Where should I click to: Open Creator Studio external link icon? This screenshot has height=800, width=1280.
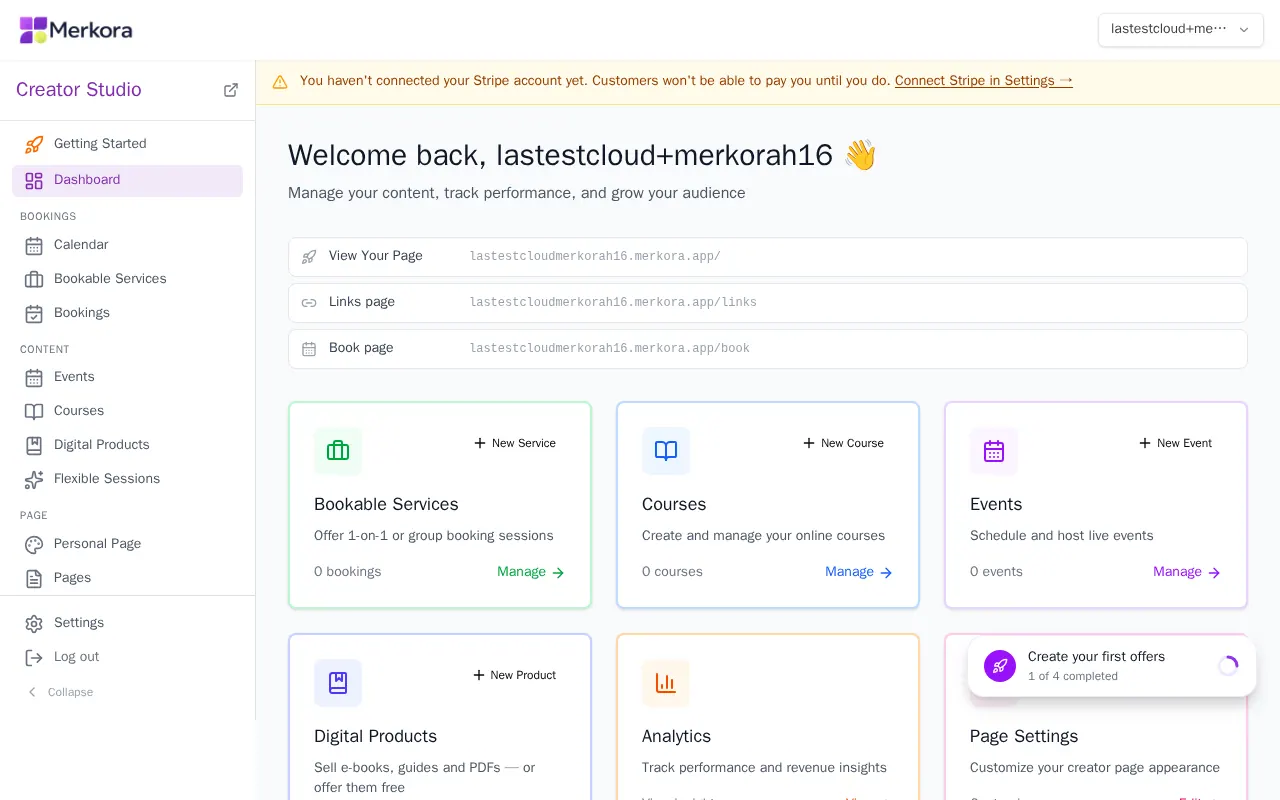point(231,90)
